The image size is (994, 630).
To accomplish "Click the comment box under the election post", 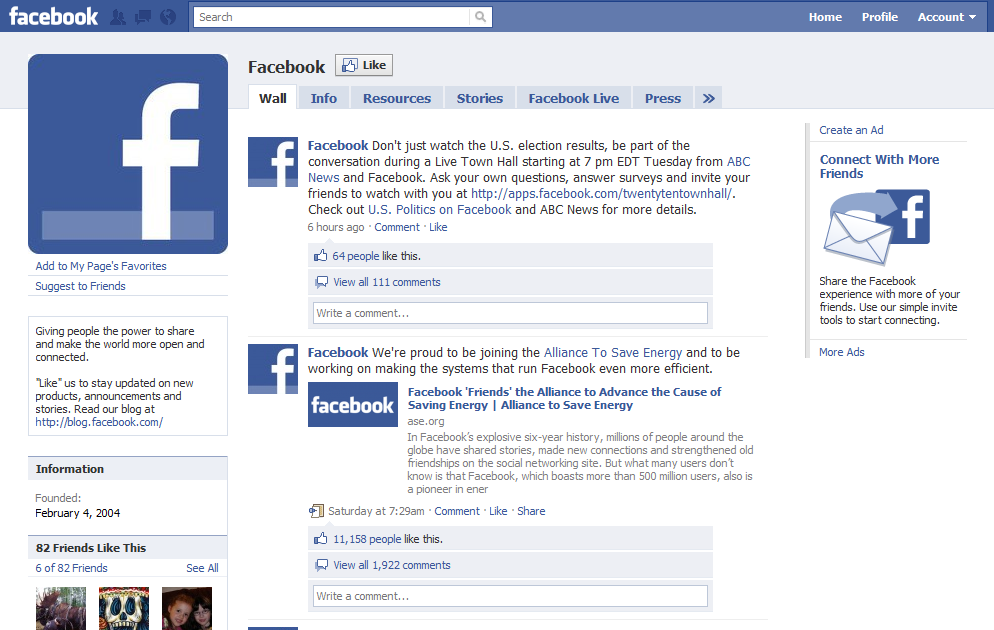I will coord(510,313).
